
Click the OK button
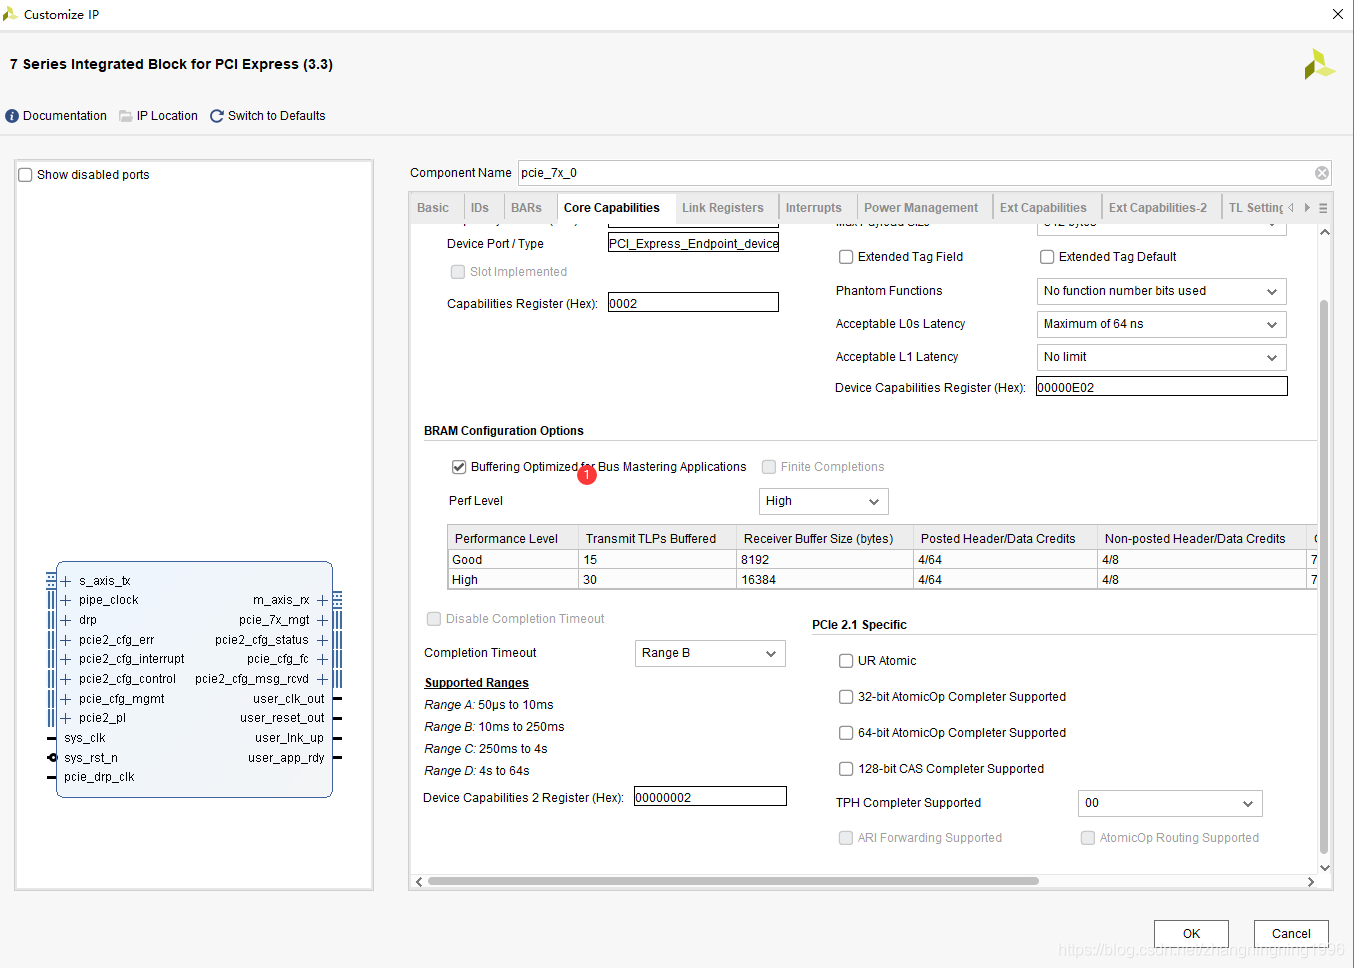1191,934
